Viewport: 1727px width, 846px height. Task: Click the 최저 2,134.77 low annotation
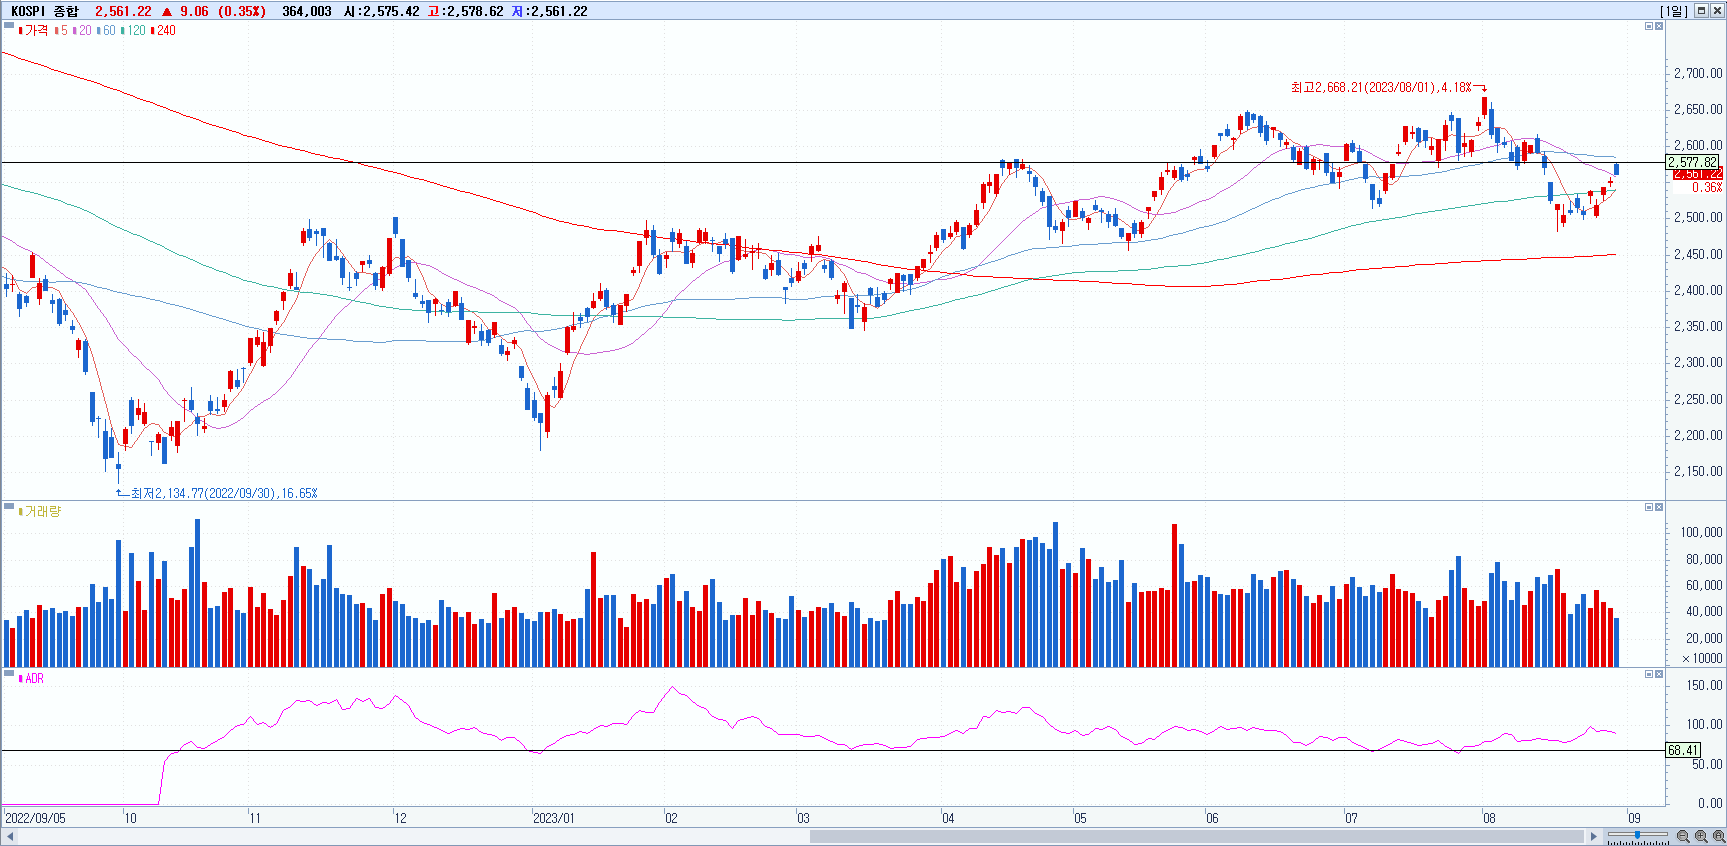[x=224, y=494]
